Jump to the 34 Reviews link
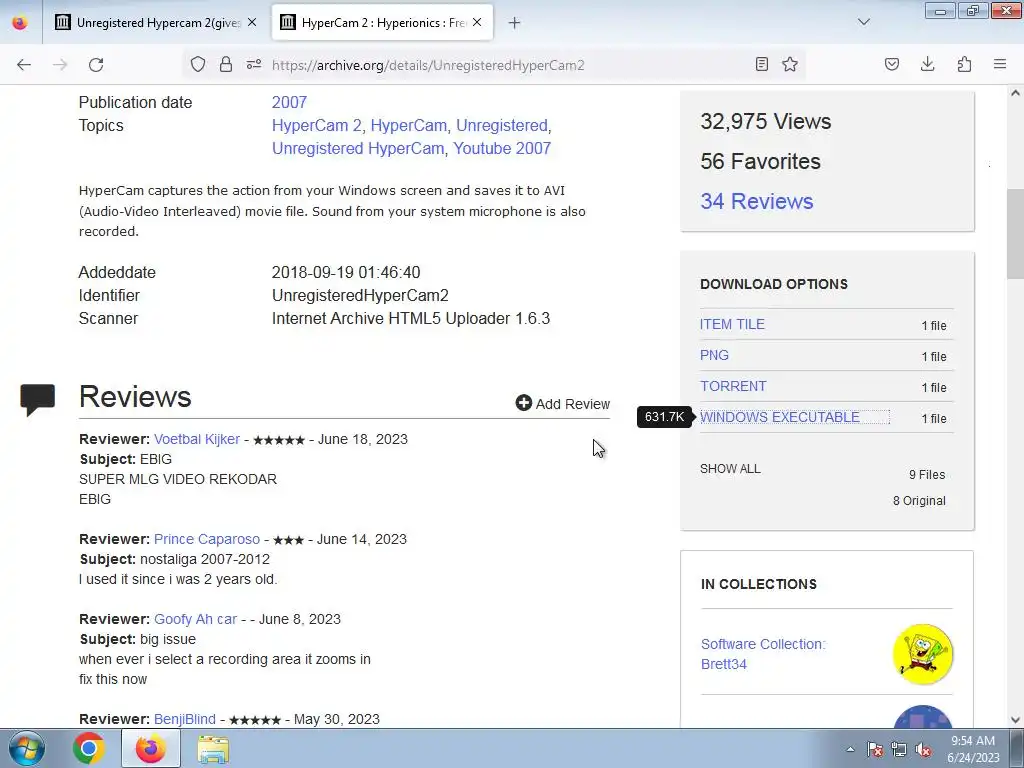Viewport: 1024px width, 768px height. click(x=757, y=201)
